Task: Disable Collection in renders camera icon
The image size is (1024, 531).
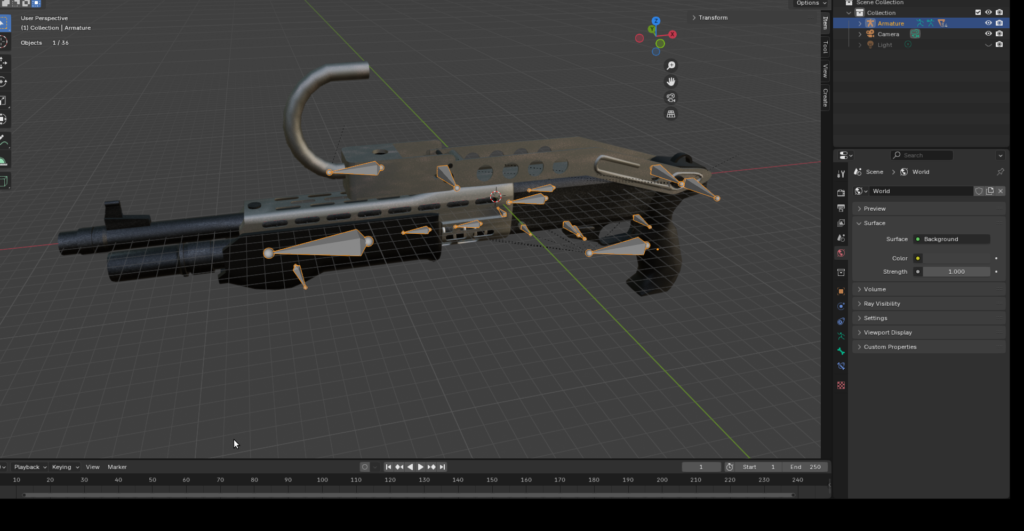Action: [x=999, y=12]
